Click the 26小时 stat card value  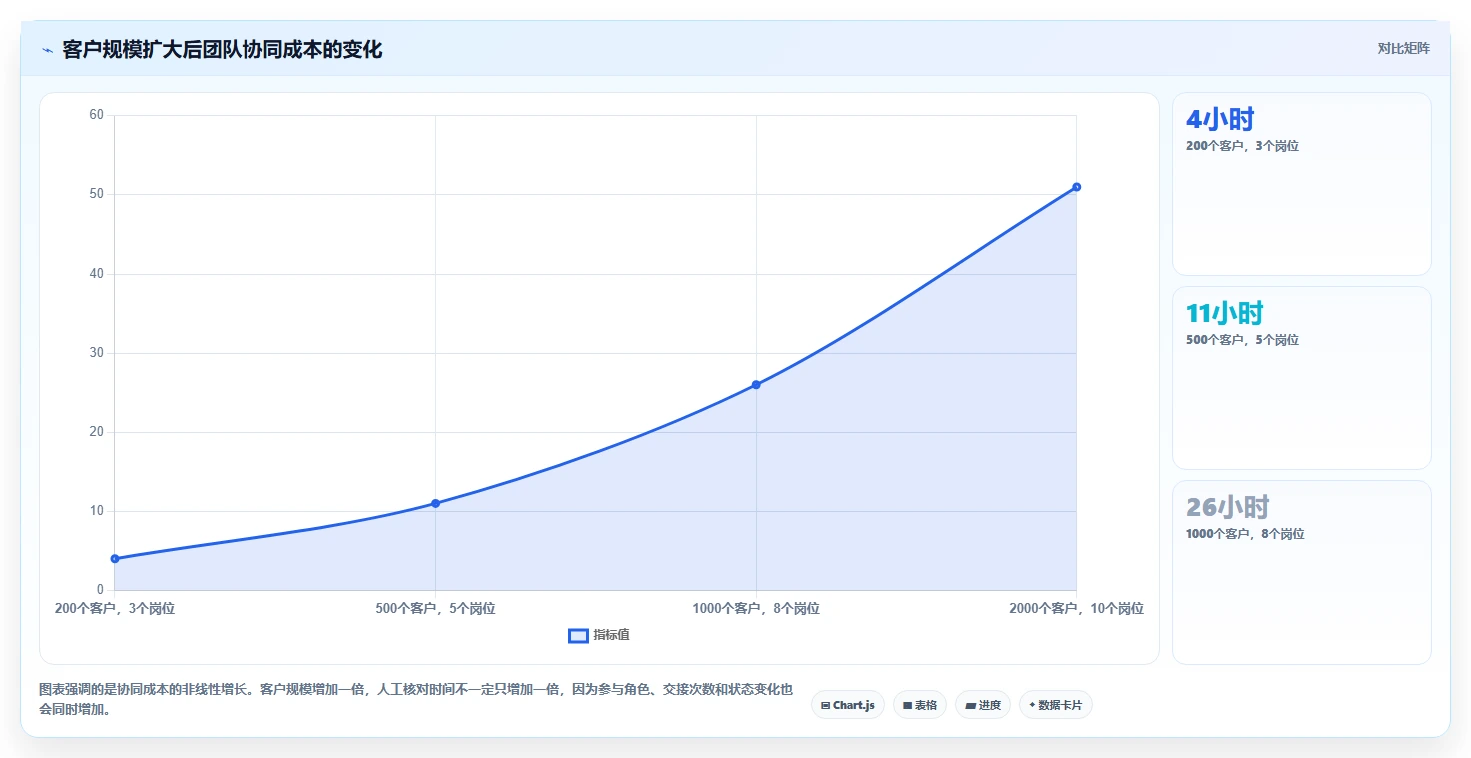1227,507
